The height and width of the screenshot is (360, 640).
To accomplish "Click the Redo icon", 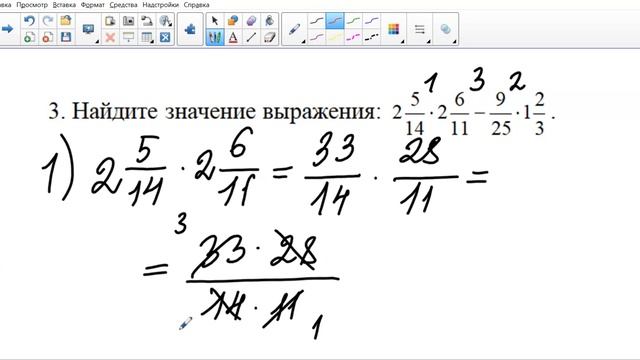I will pyautogui.click(x=48, y=20).
